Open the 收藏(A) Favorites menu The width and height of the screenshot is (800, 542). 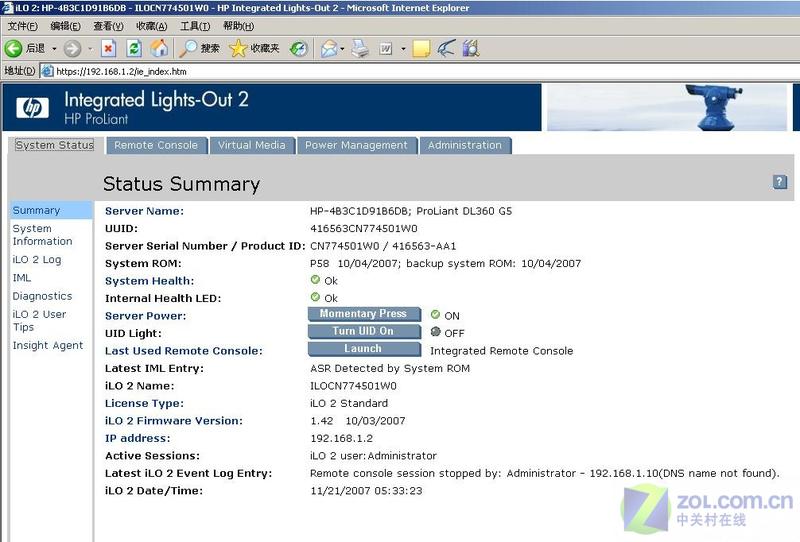(x=152, y=26)
